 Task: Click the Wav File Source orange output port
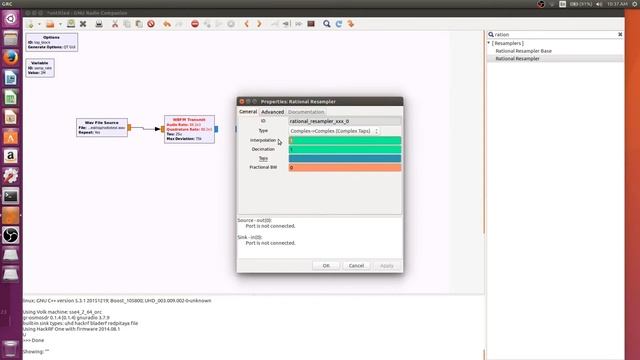pos(129,128)
